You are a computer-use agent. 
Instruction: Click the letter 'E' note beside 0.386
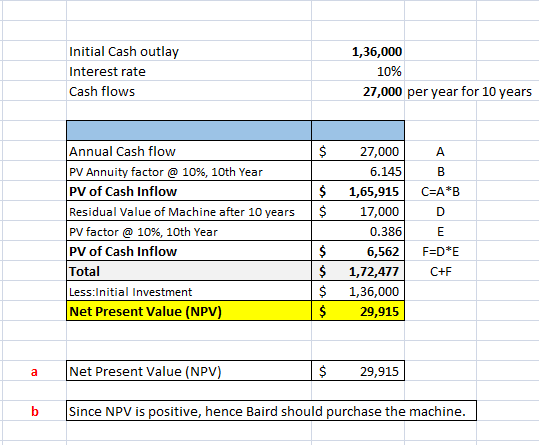[440, 232]
